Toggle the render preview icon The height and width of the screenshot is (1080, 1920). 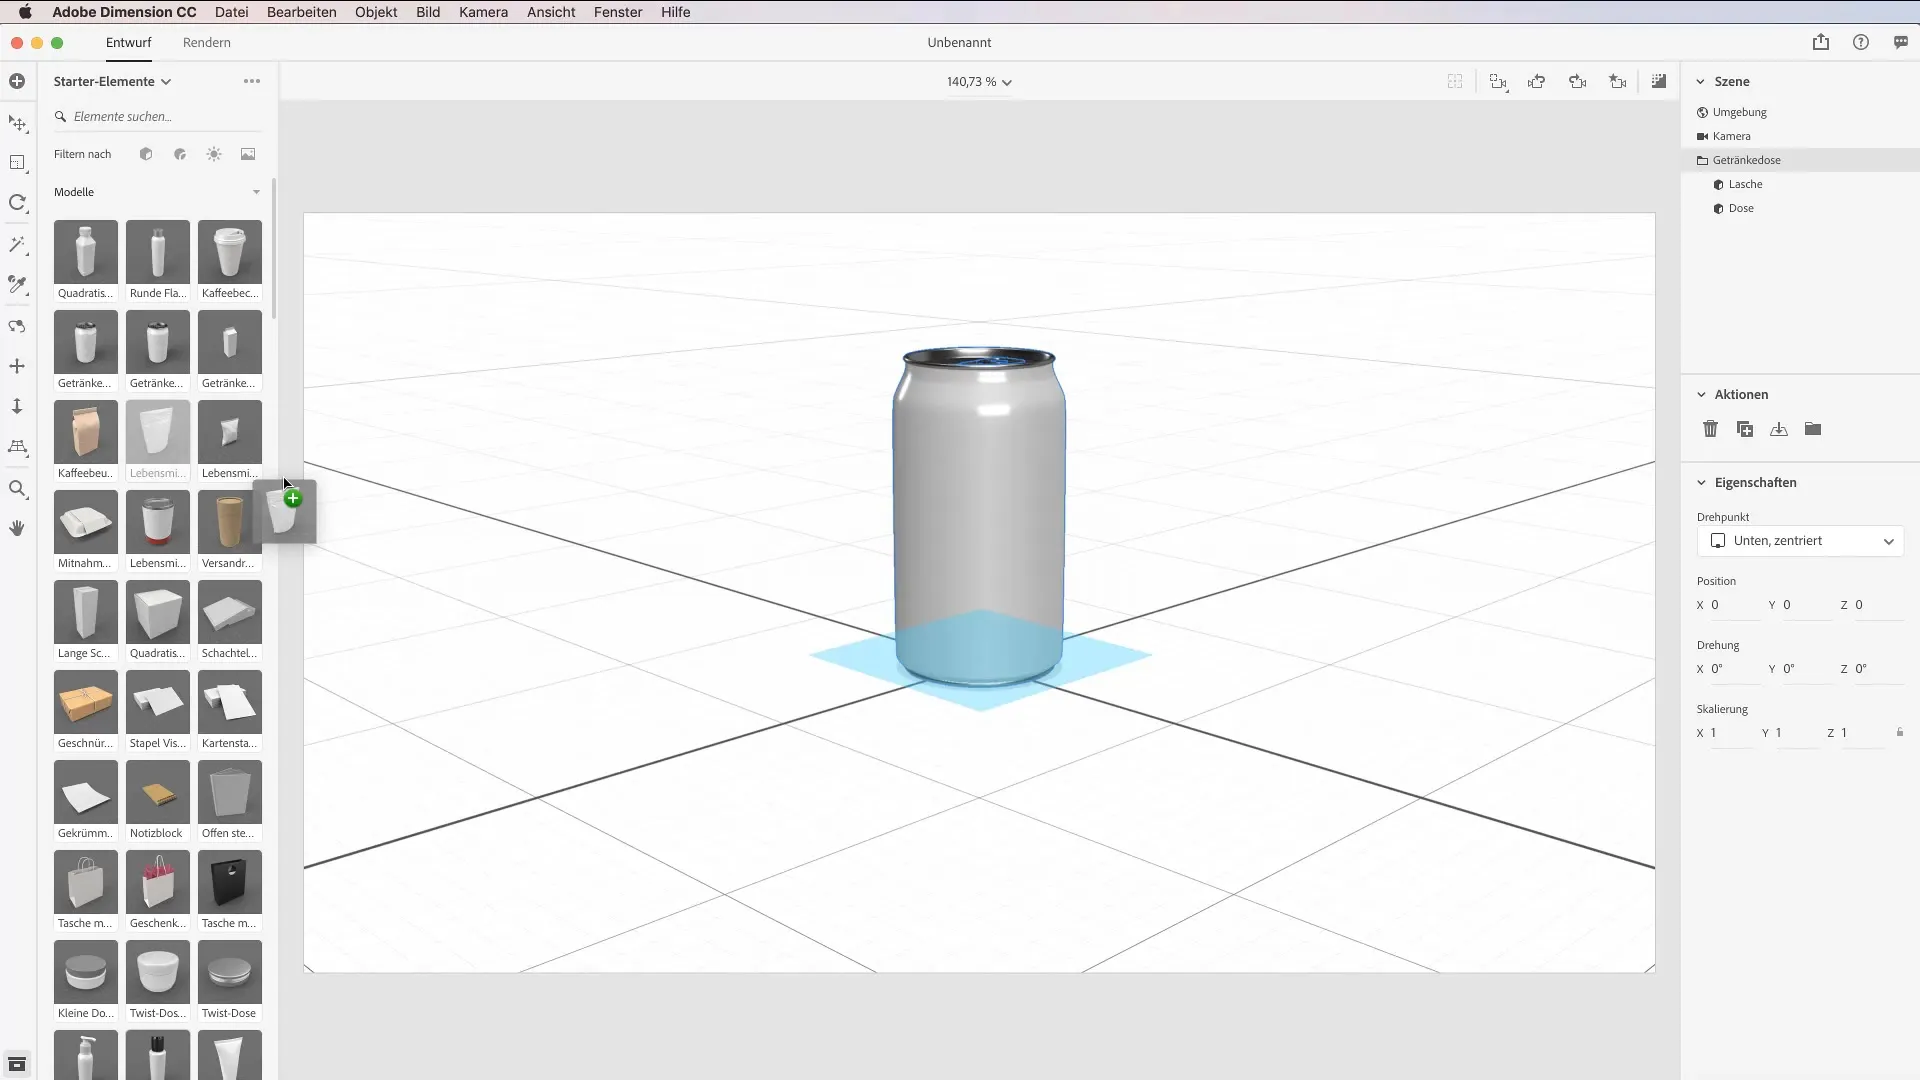tap(1659, 82)
